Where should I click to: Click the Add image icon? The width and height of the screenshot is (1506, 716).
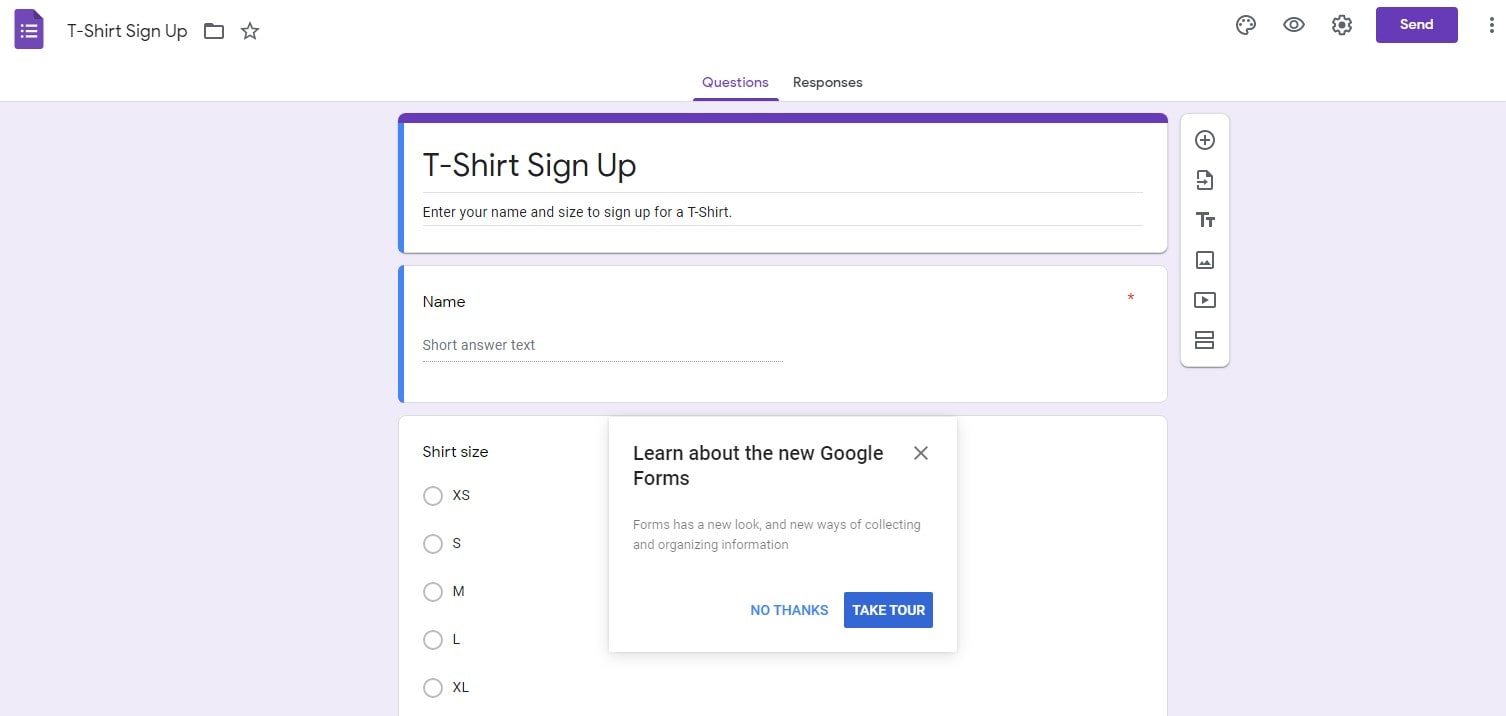tap(1205, 260)
